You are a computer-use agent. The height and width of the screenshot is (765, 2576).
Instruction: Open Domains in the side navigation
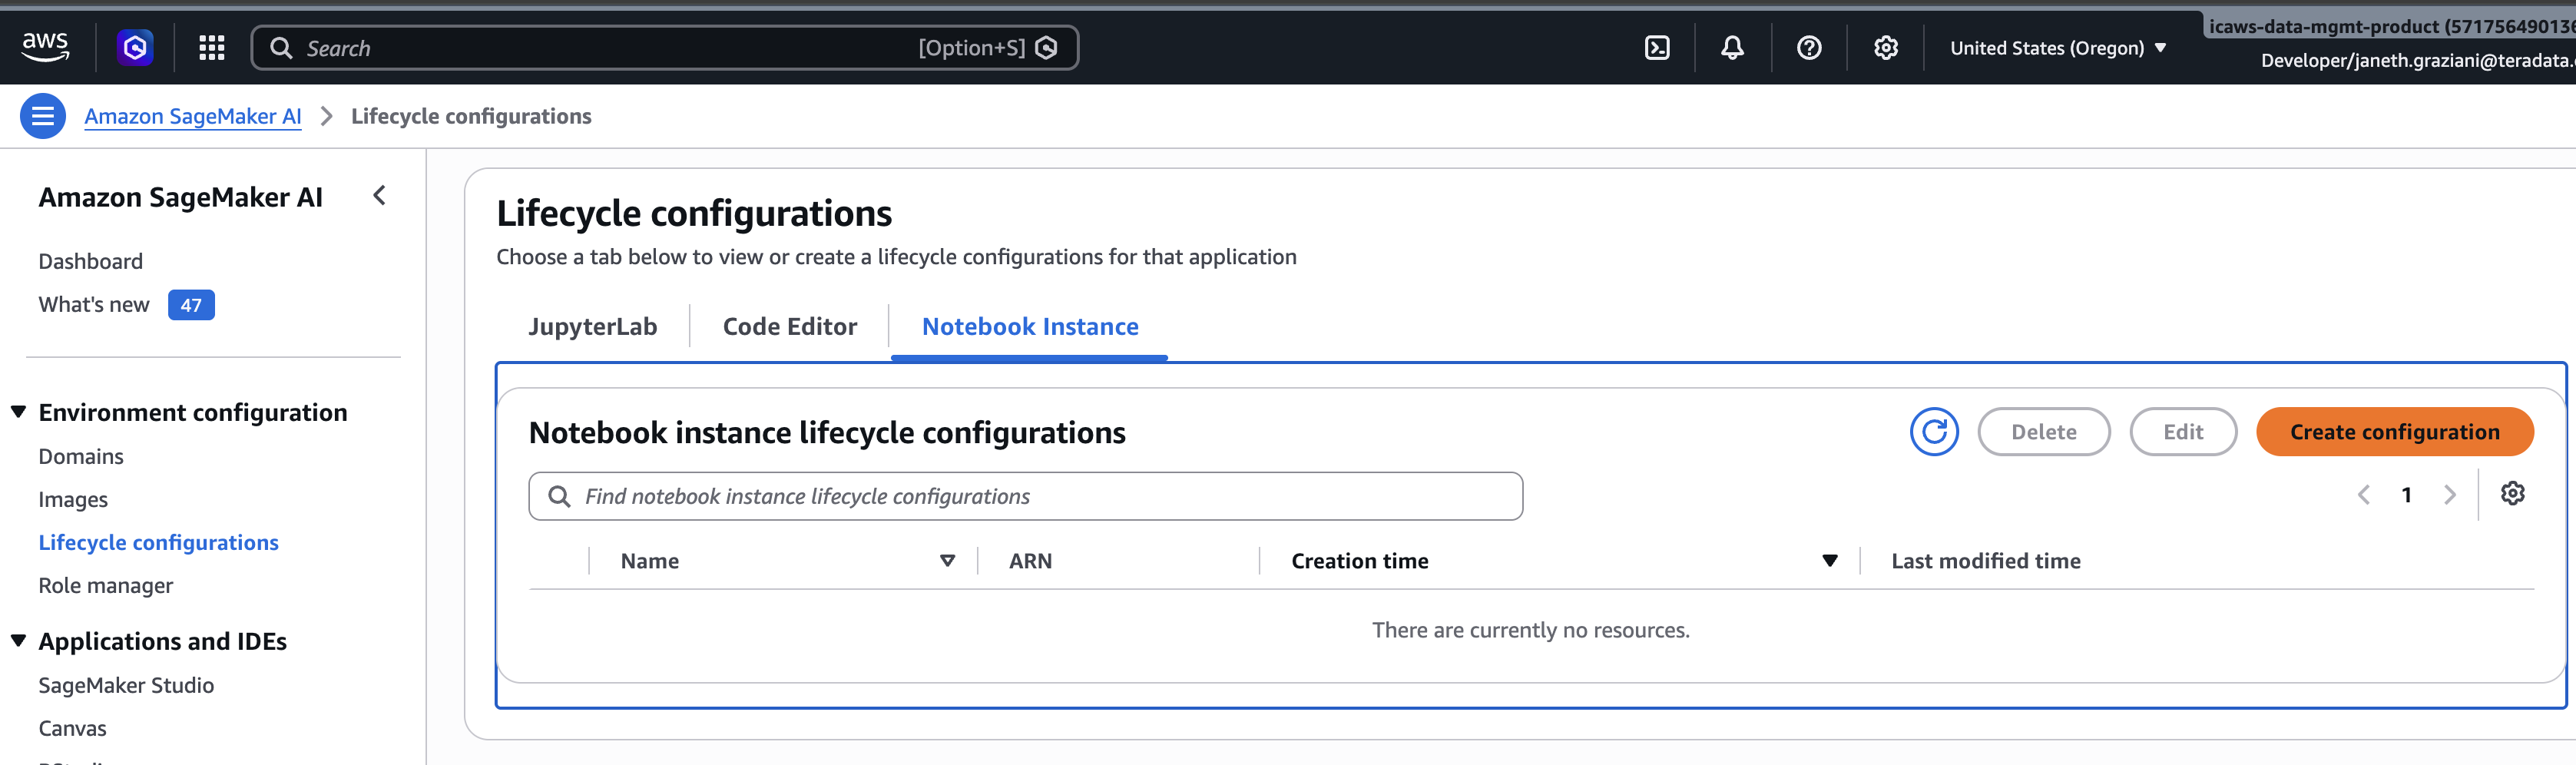[x=81, y=456]
